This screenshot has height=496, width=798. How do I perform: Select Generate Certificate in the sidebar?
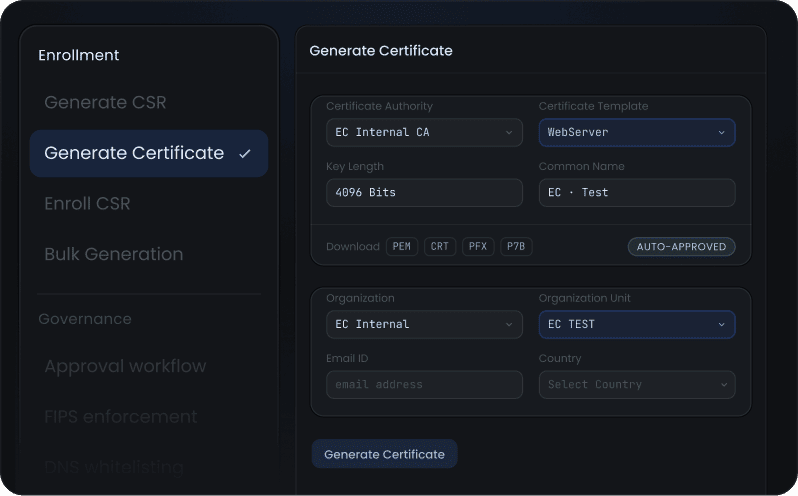click(x=149, y=153)
